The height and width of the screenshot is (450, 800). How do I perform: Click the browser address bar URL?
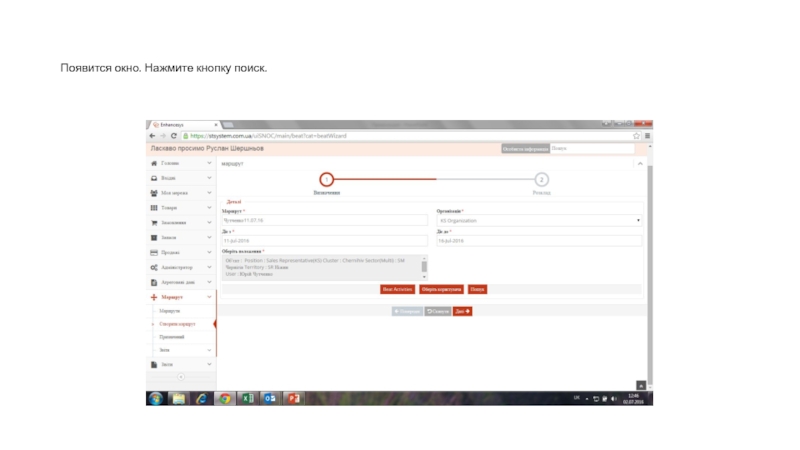click(x=268, y=136)
